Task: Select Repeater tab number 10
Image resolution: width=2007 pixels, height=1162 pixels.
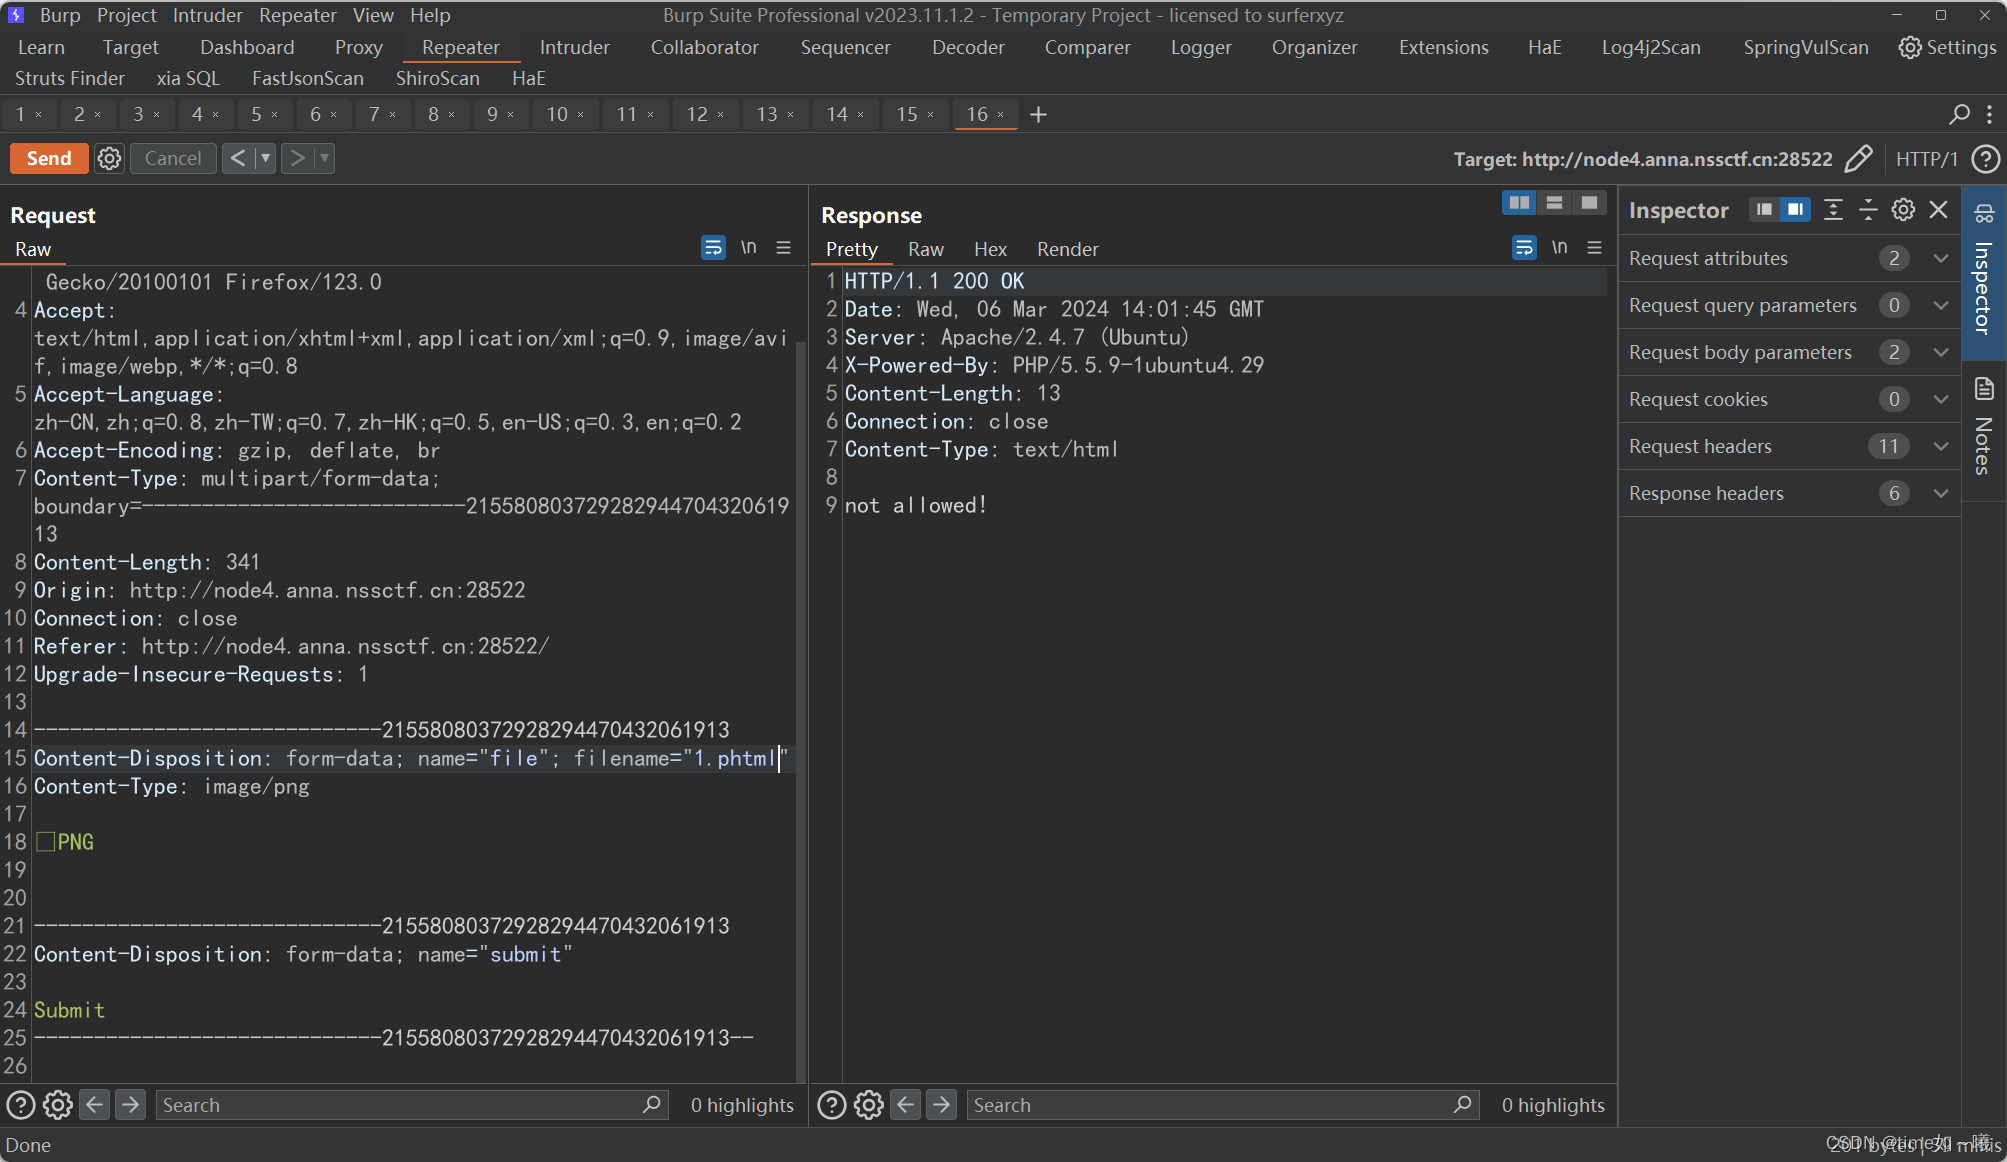Action: coord(557,114)
